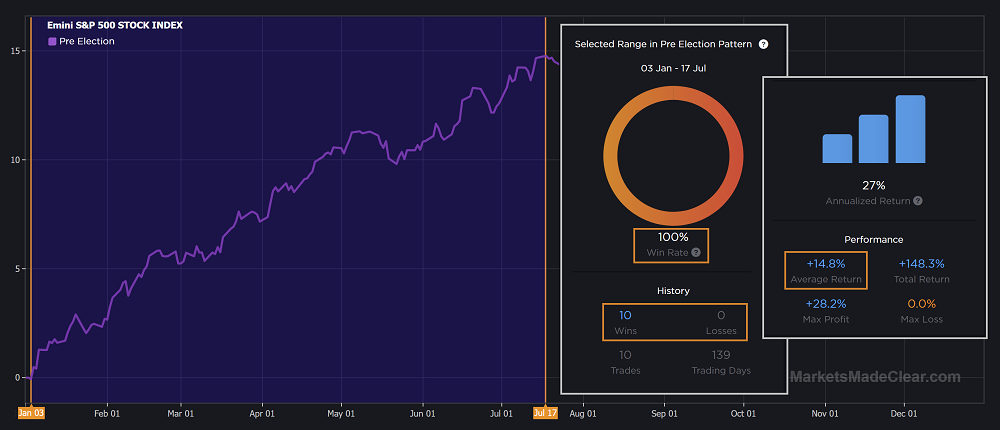This screenshot has height=430, width=1000.
Task: Click the 0.0% Max Loss value
Action: click(922, 304)
